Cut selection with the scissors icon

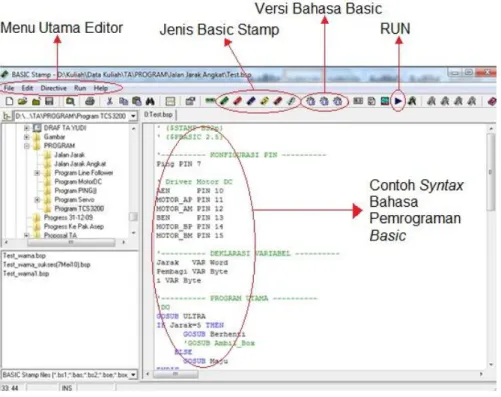pos(110,101)
